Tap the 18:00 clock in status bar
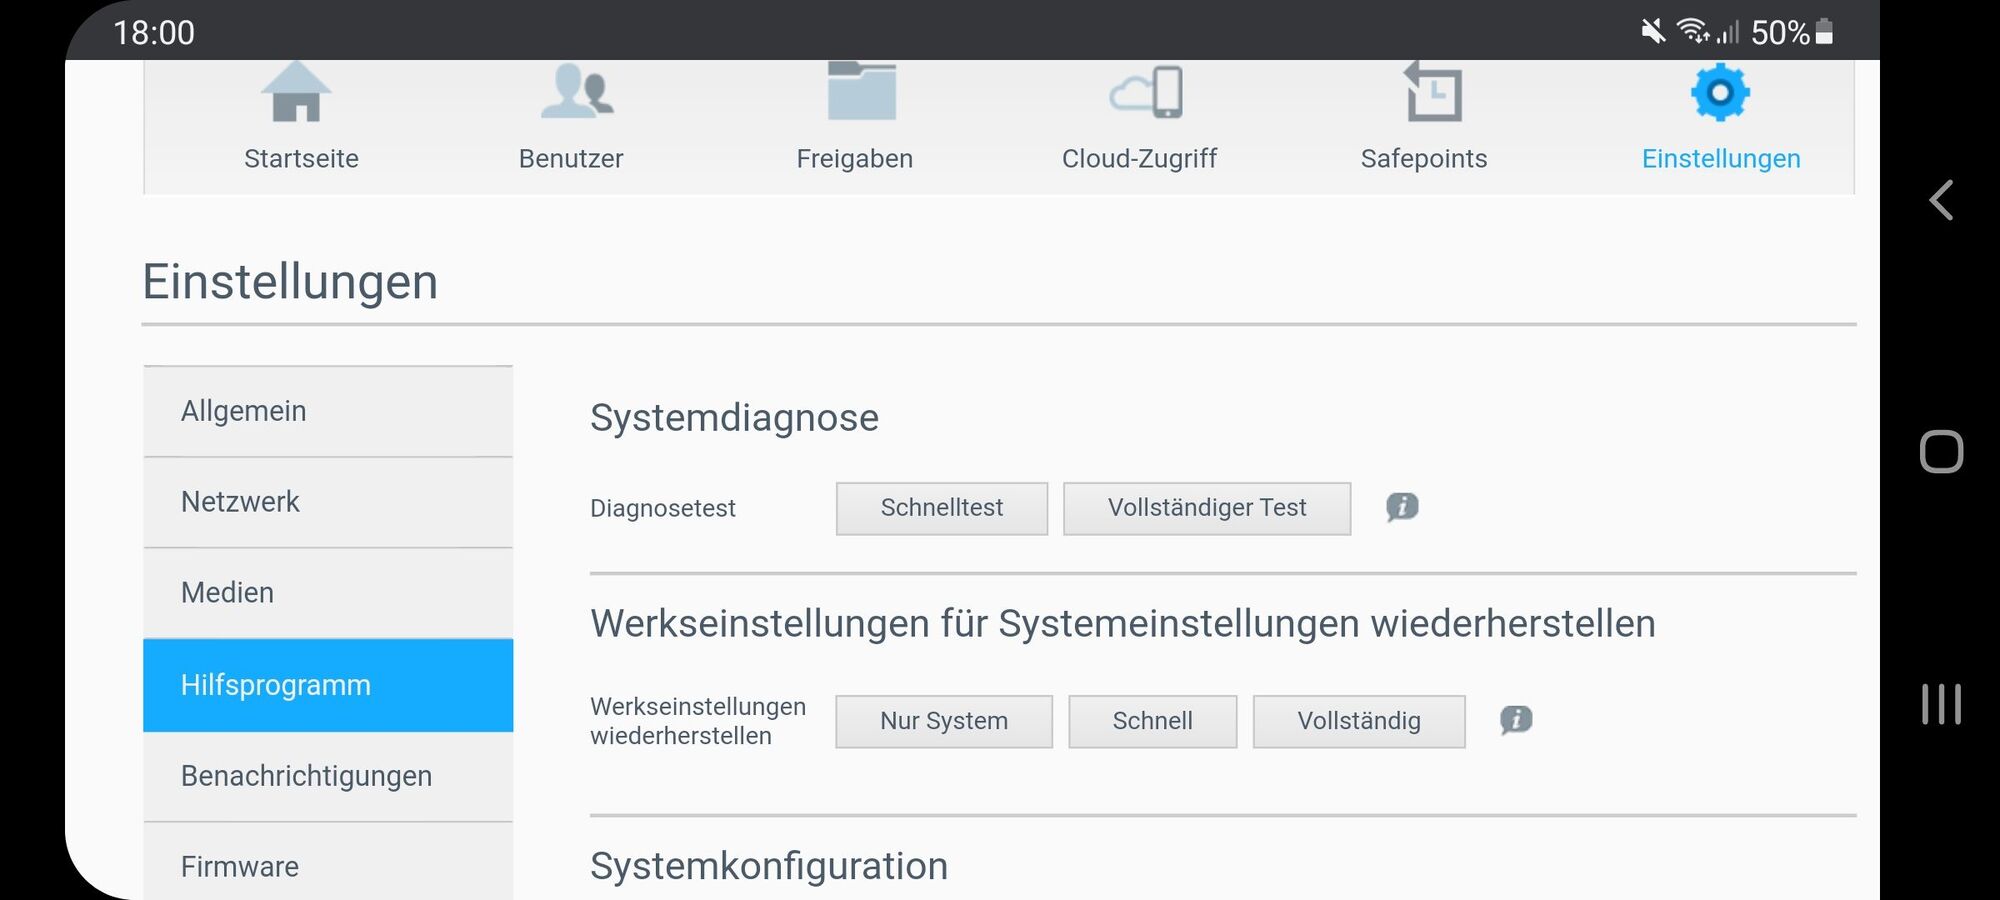Image resolution: width=2000 pixels, height=900 pixels. tap(154, 32)
